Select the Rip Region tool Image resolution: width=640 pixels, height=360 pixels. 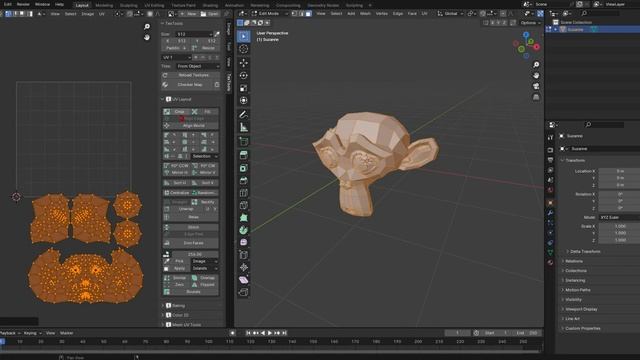(x=244, y=292)
